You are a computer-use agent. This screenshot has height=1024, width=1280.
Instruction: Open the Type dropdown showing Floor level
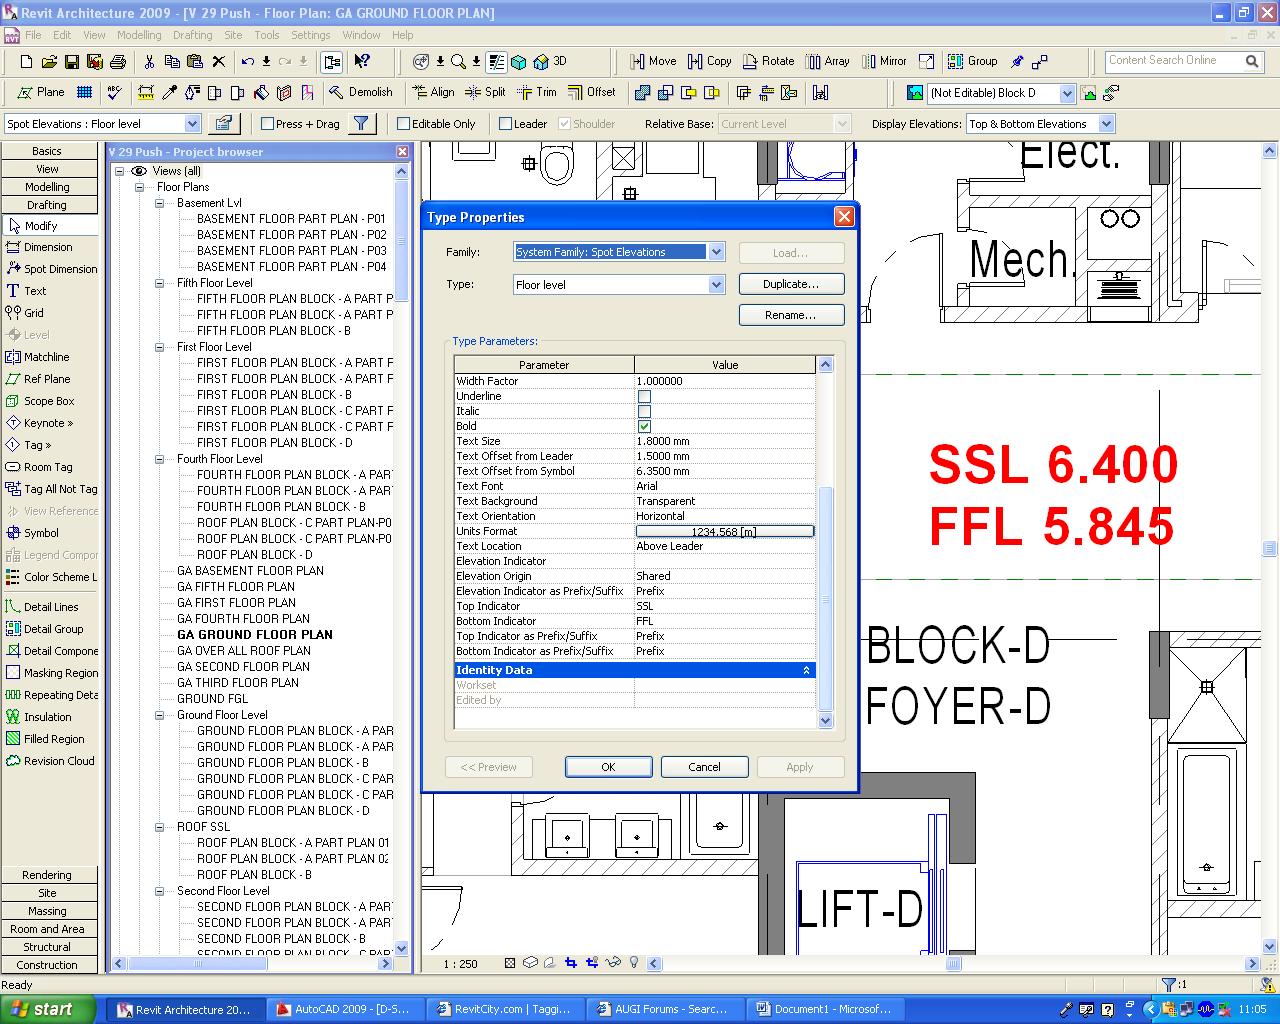(x=716, y=285)
